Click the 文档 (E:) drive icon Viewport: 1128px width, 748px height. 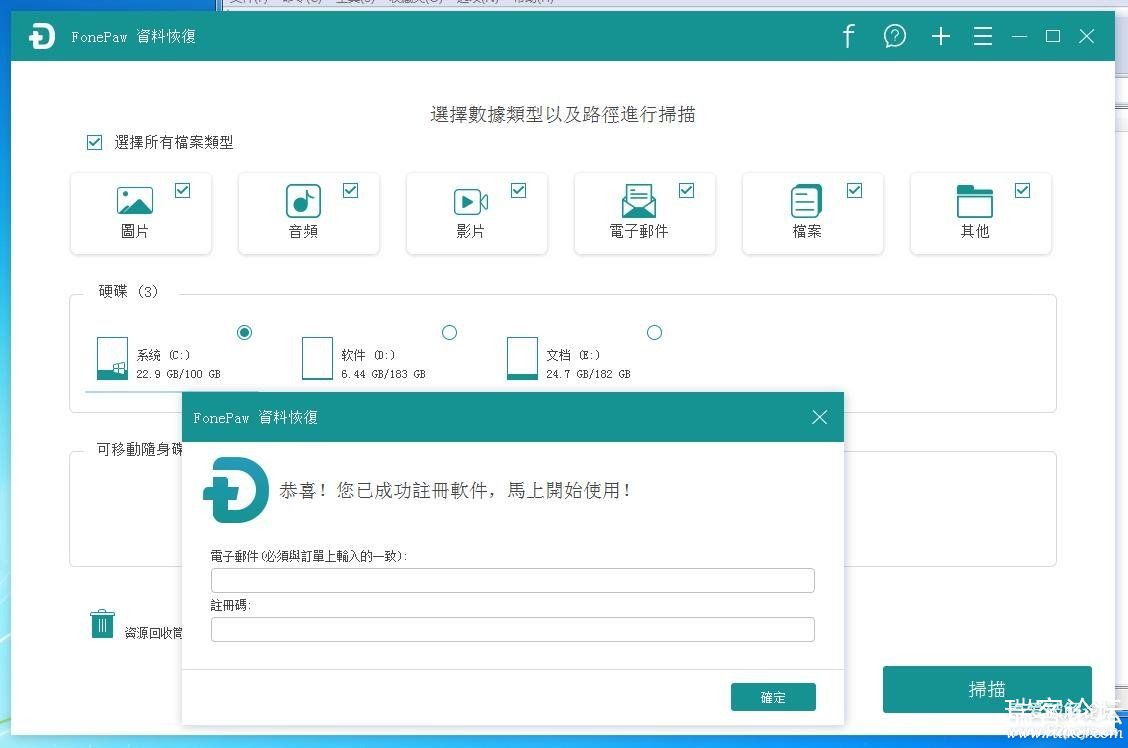click(x=522, y=358)
